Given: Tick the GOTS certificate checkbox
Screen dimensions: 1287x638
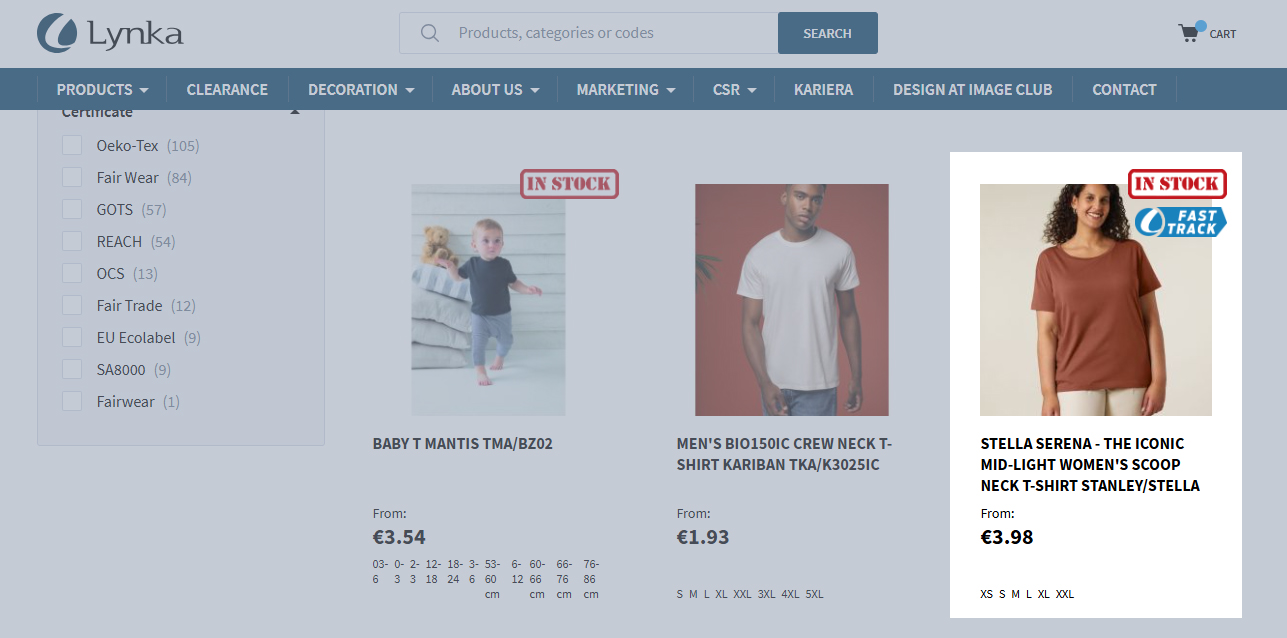Looking at the screenshot, I should pyautogui.click(x=72, y=210).
